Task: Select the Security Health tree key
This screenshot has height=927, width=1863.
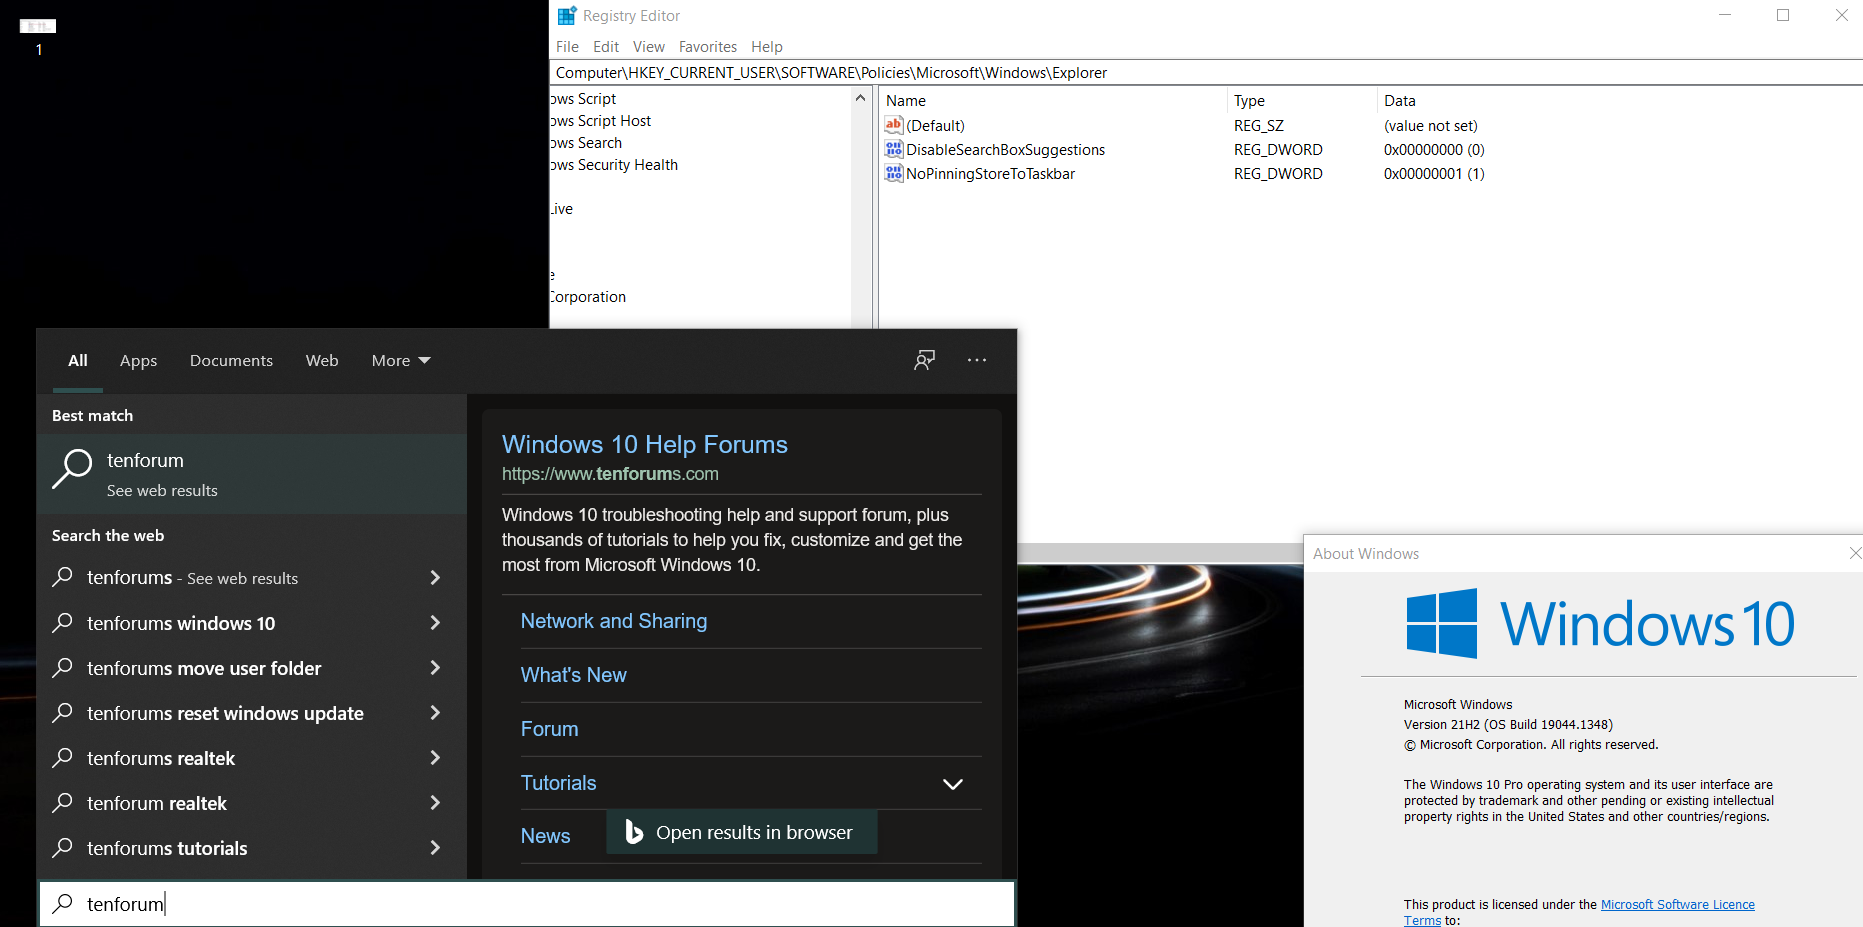Action: pos(614,165)
